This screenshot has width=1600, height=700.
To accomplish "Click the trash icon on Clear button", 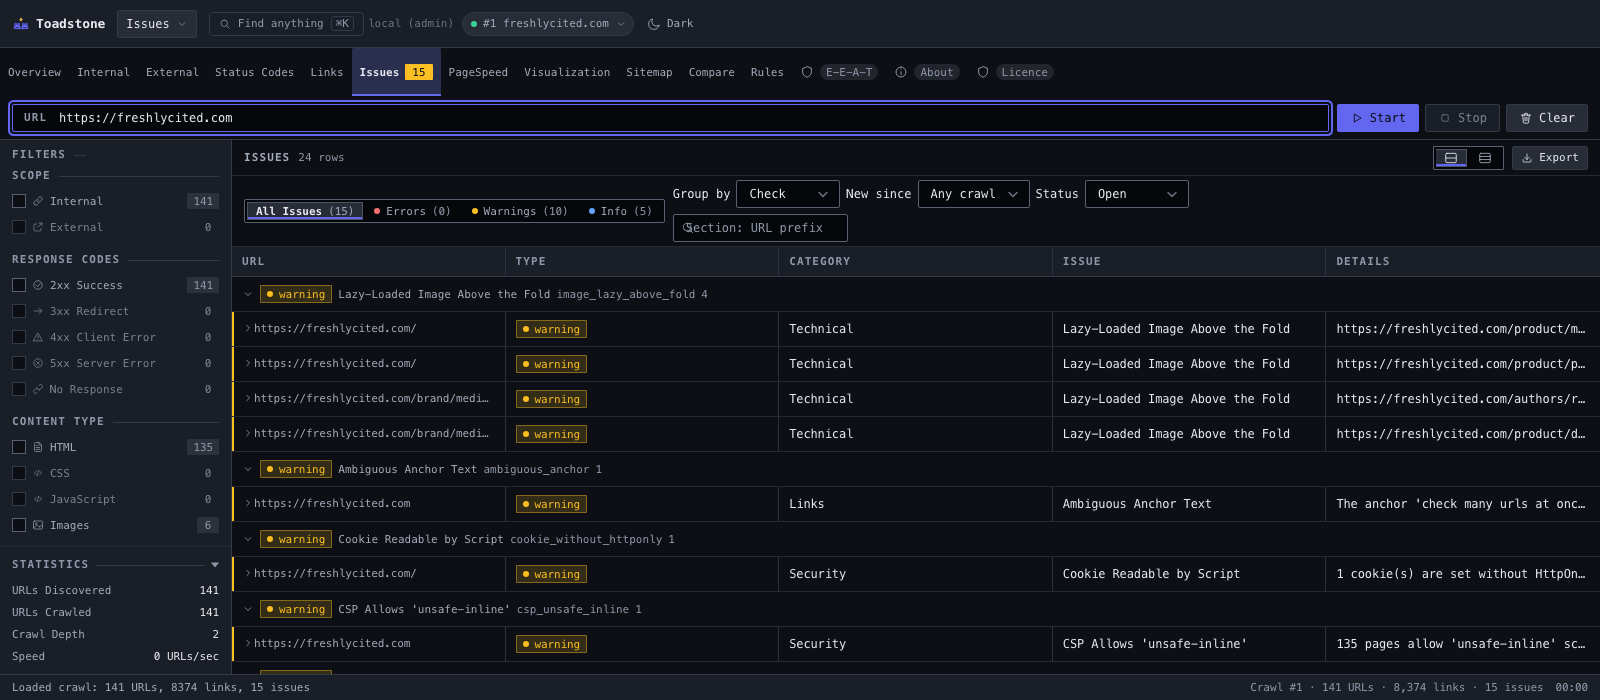I will (1526, 118).
